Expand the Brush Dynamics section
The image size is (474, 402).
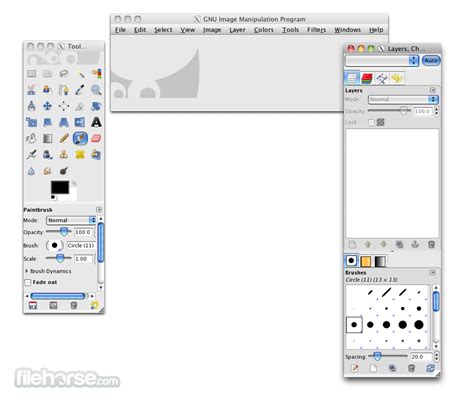27,271
